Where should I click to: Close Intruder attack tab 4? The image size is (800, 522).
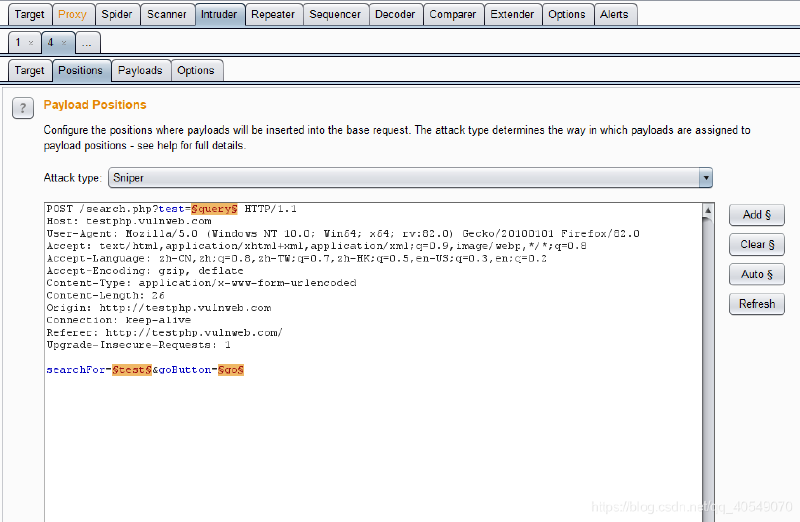click(64, 43)
